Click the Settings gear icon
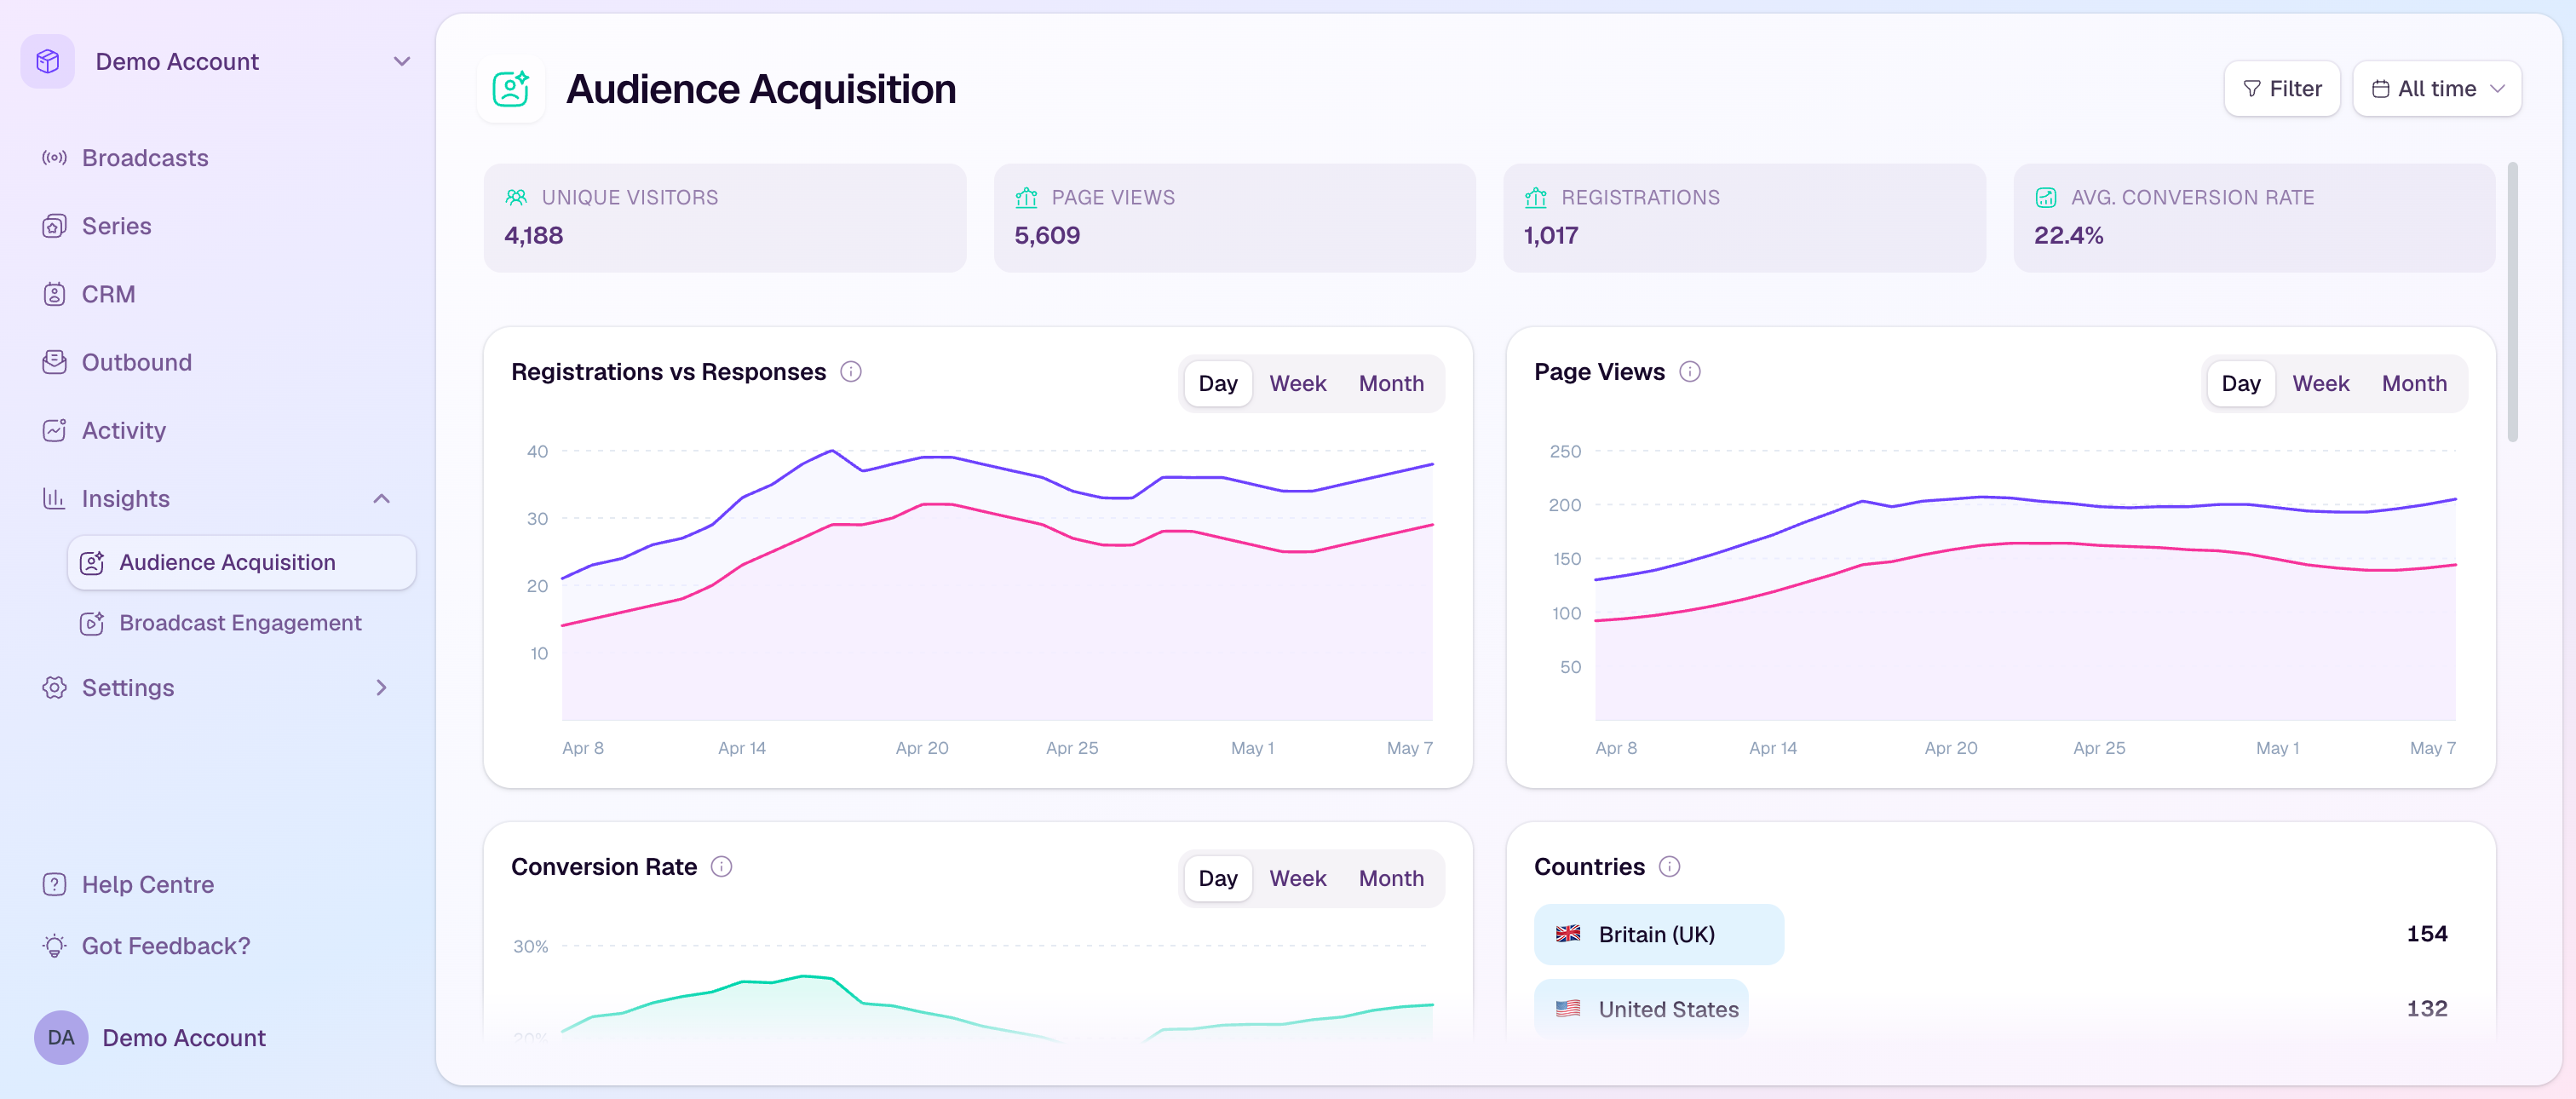Viewport: 2576px width, 1099px height. tap(54, 688)
